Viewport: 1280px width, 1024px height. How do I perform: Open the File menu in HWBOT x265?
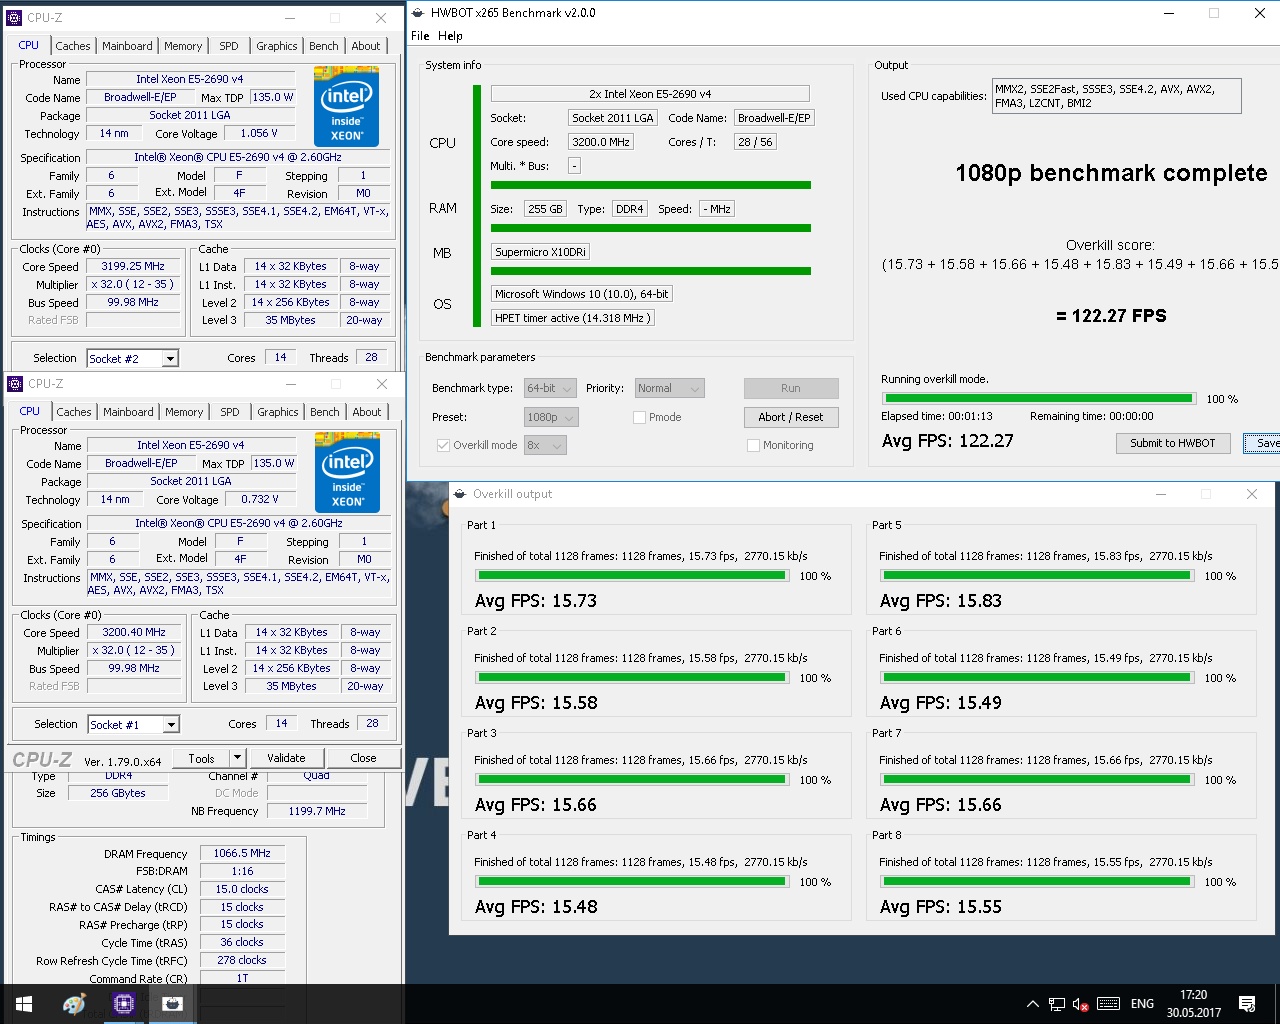(420, 36)
